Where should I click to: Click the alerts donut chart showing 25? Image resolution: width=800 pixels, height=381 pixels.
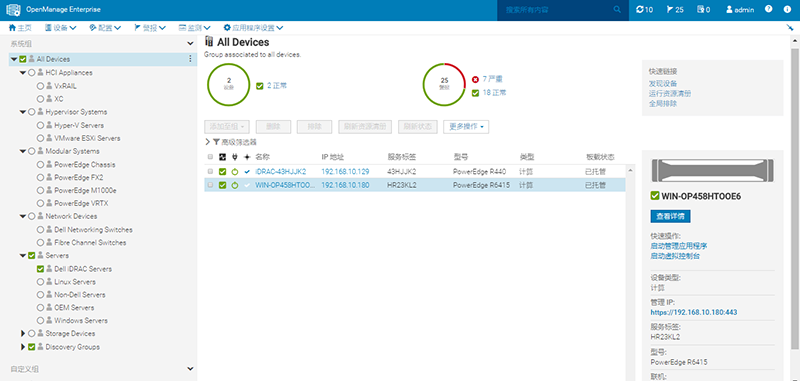[444, 85]
